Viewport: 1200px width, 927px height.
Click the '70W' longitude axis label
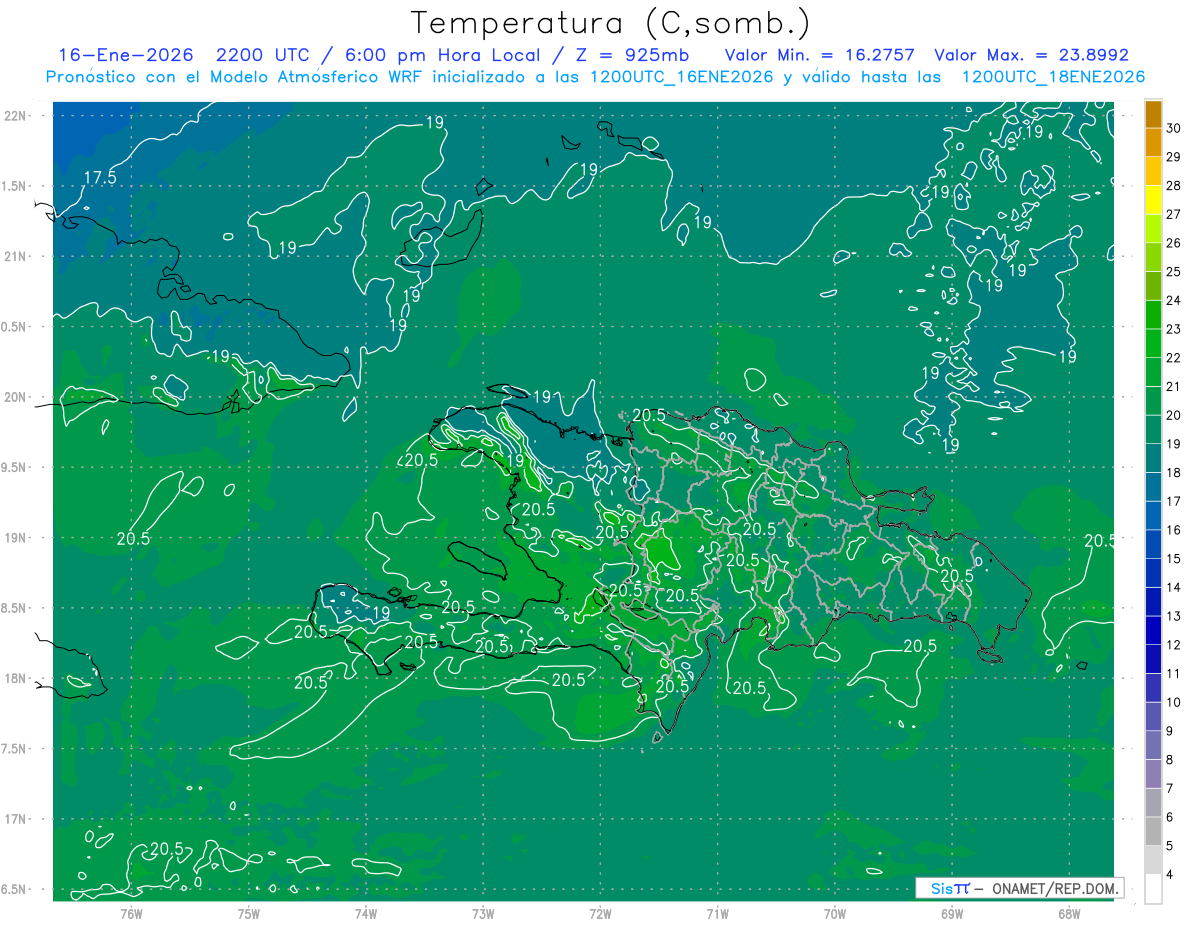tap(835, 913)
